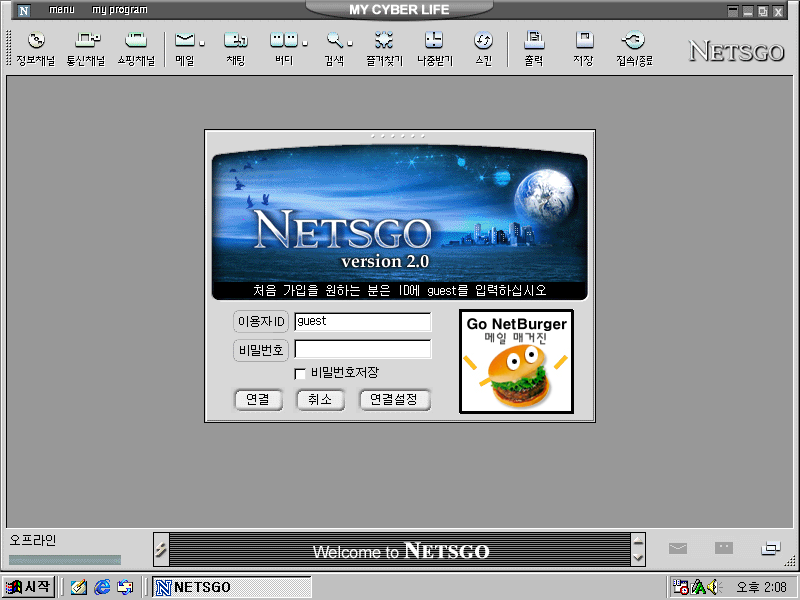
Task: Click the scheduler tray icon
Action: (681, 587)
